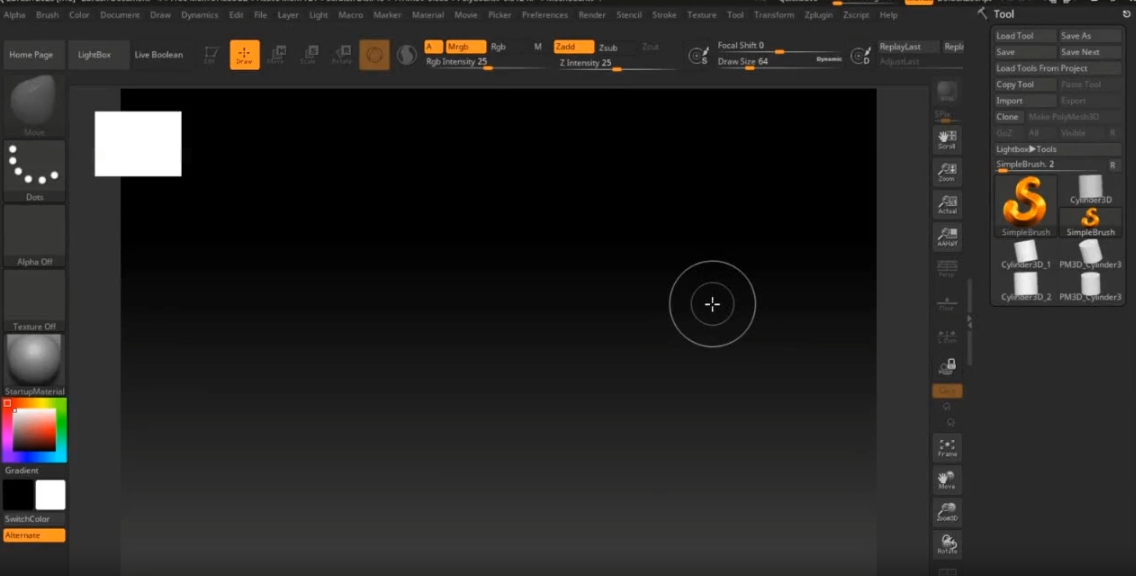Click the Actual size icon
This screenshot has width=1136, height=576.
pos(946,205)
